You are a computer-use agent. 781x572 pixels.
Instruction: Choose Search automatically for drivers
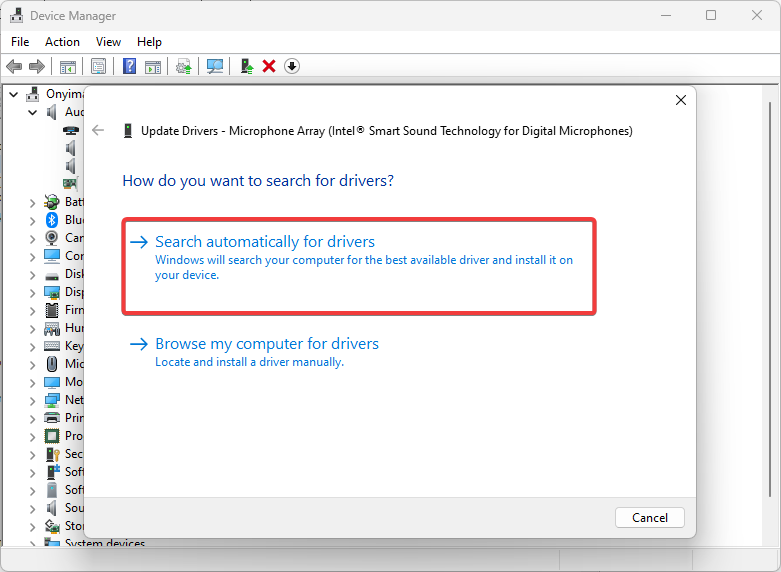359,266
